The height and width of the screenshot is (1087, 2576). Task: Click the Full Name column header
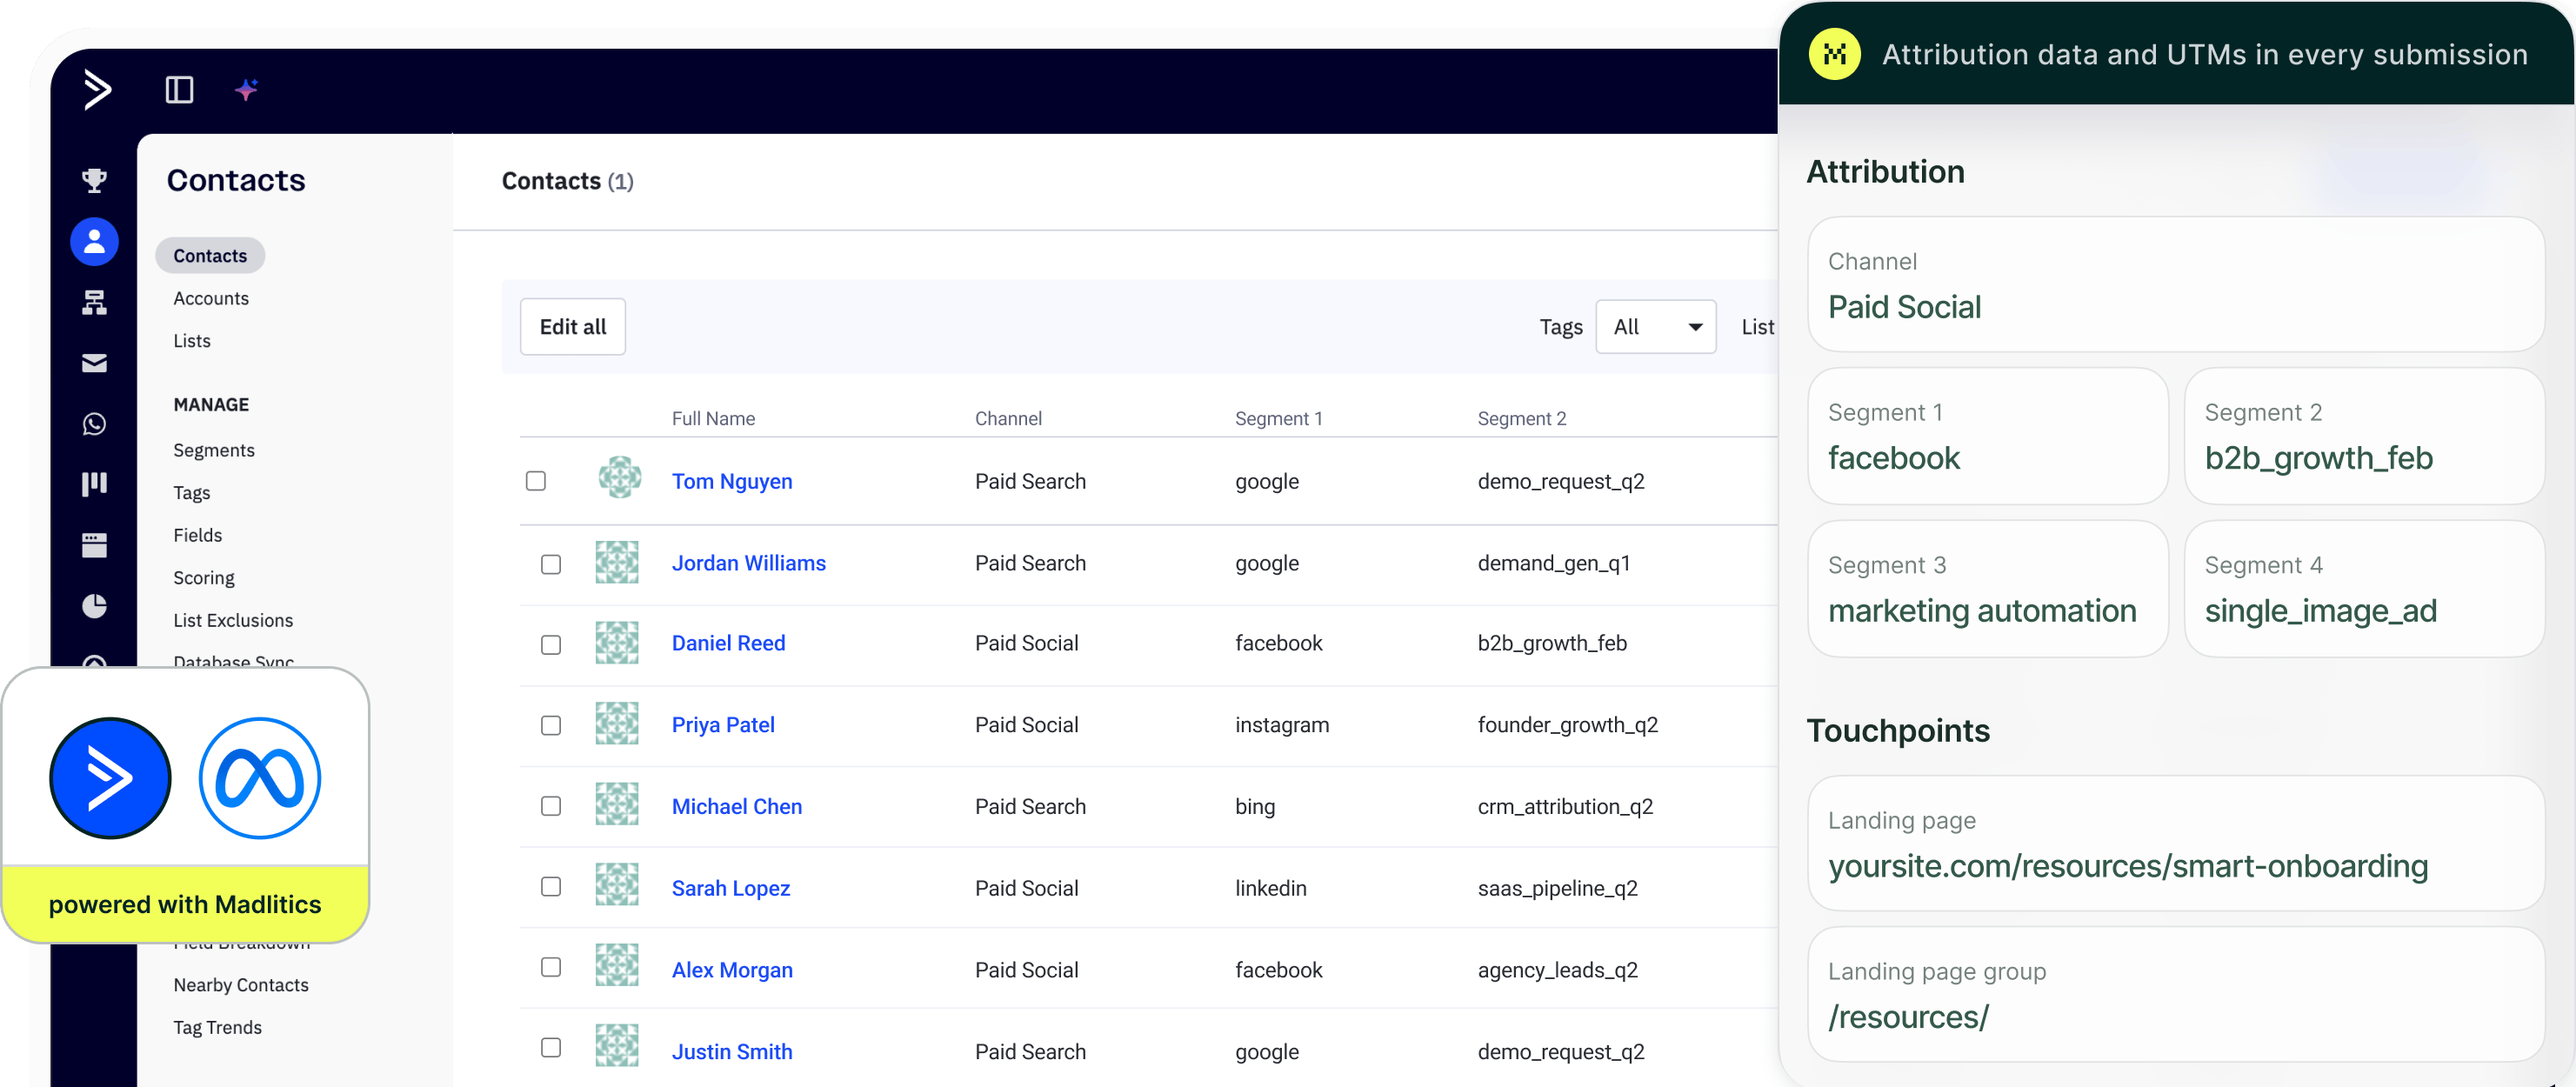pyautogui.click(x=713, y=419)
